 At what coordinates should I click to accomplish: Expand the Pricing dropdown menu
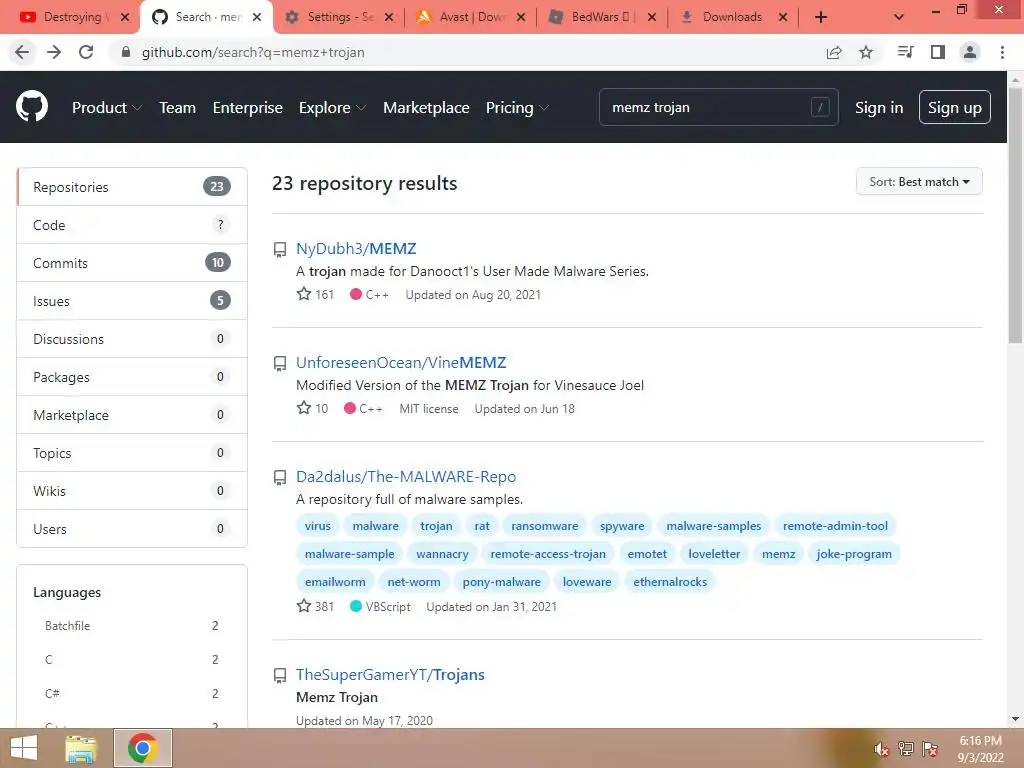tap(517, 107)
